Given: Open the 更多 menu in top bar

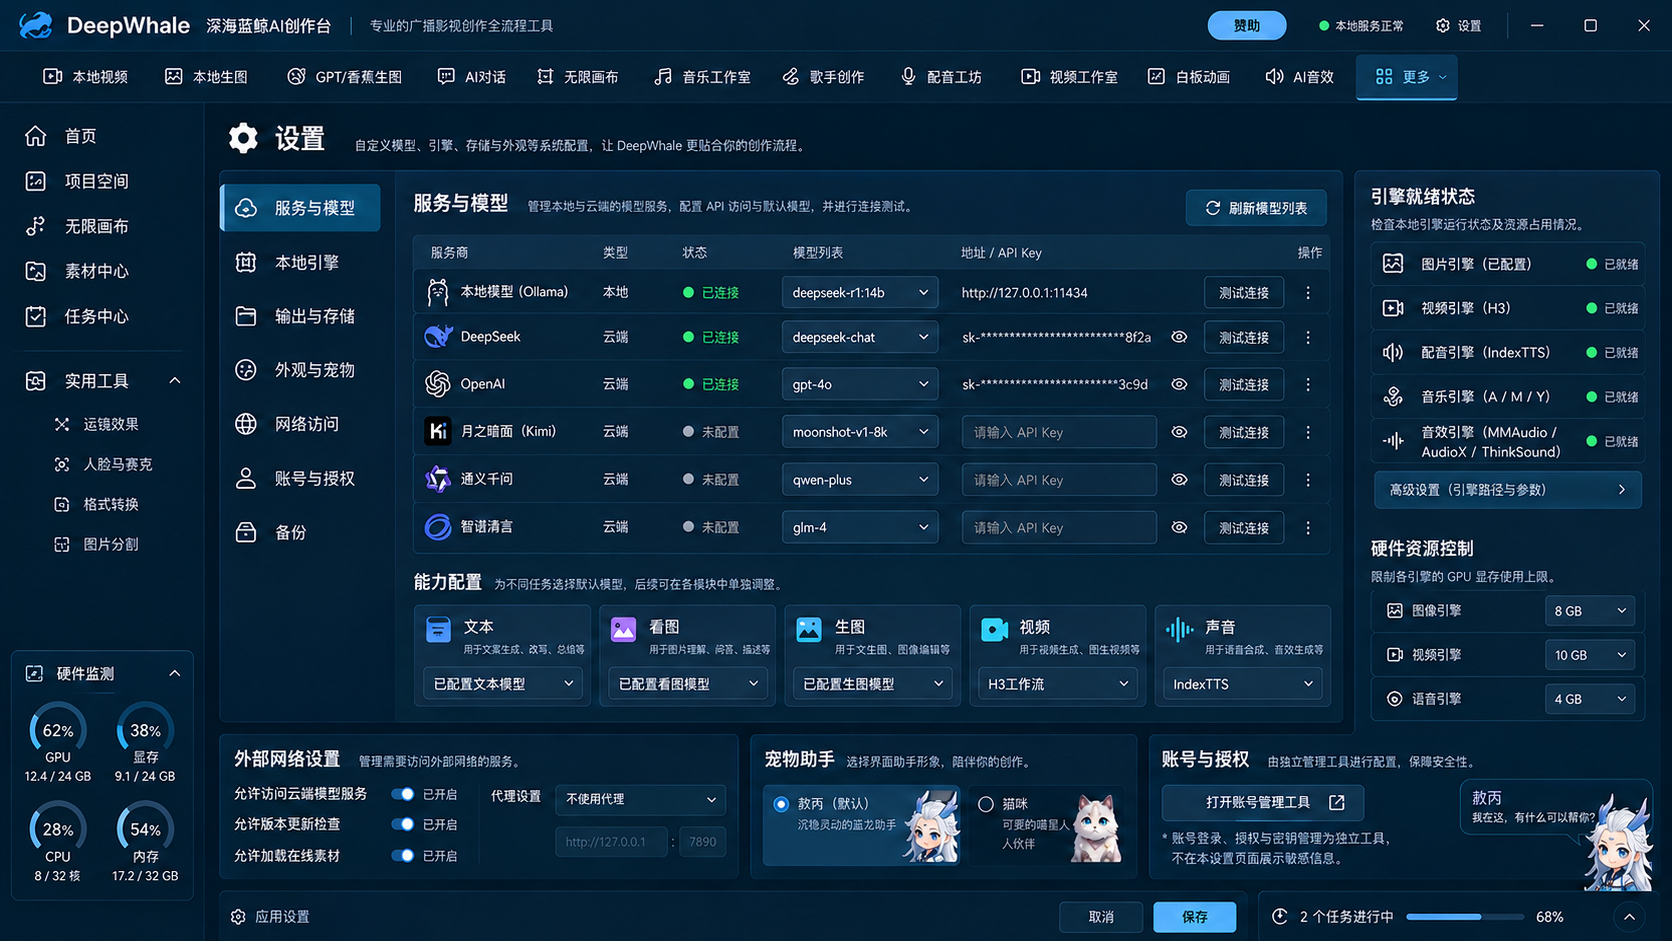Looking at the screenshot, I should coord(1407,76).
